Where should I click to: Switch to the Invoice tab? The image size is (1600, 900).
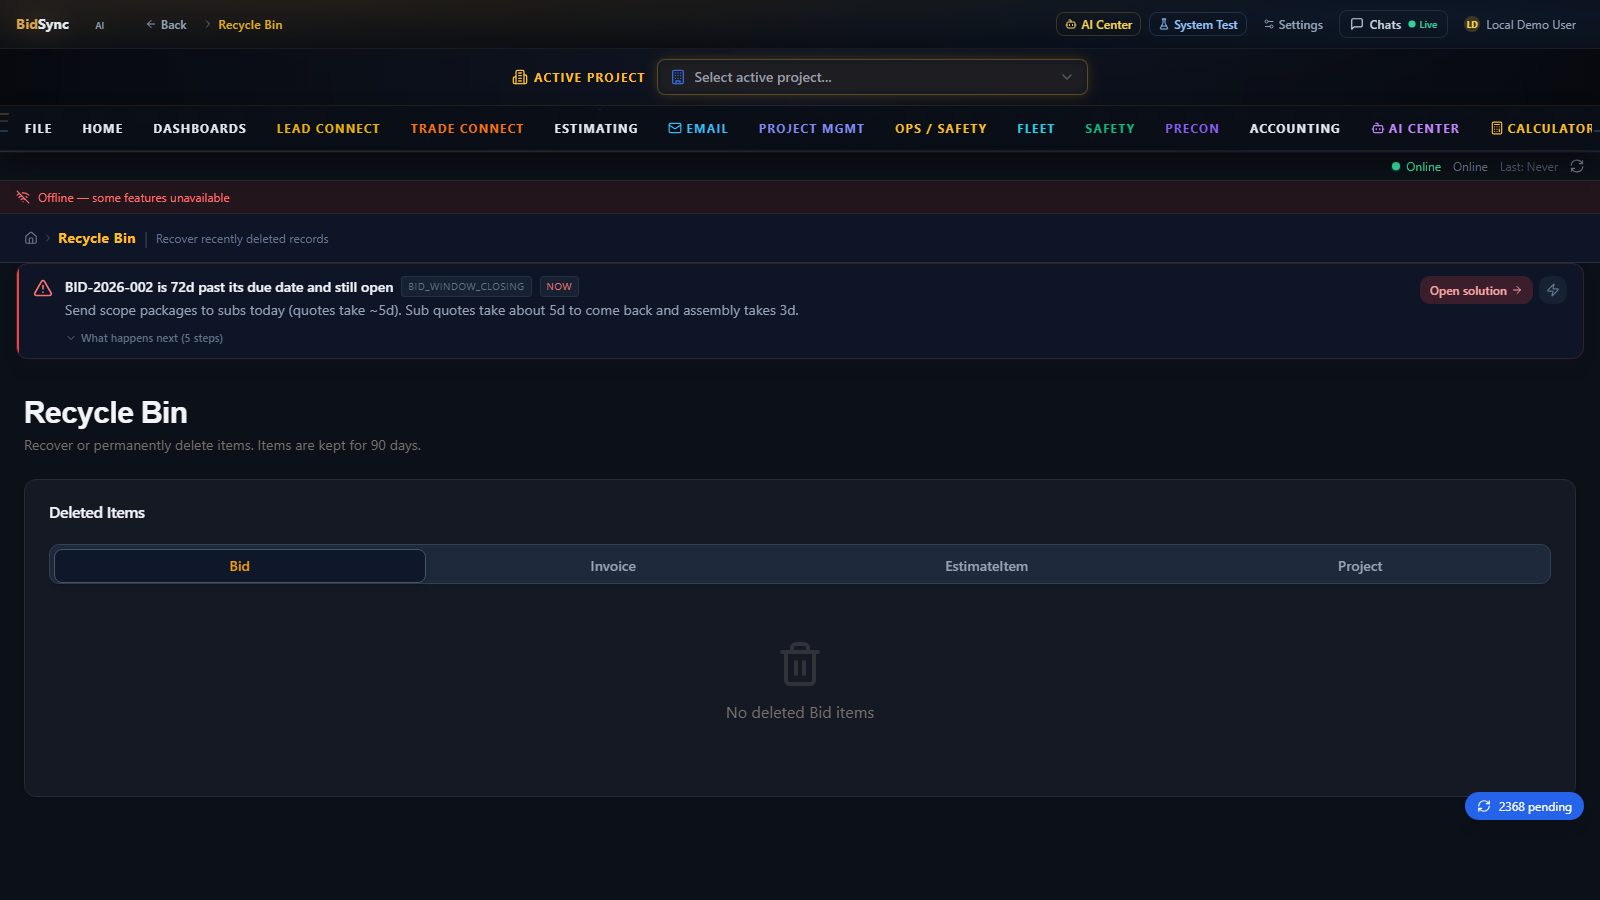tap(613, 566)
